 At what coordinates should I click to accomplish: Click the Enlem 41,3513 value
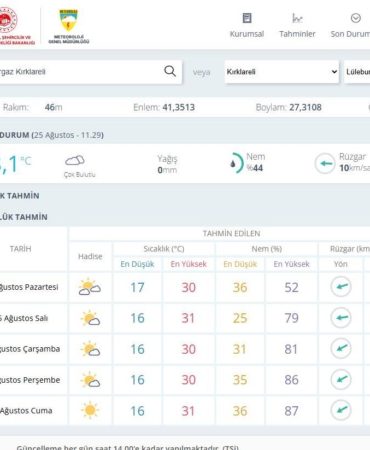tap(179, 107)
